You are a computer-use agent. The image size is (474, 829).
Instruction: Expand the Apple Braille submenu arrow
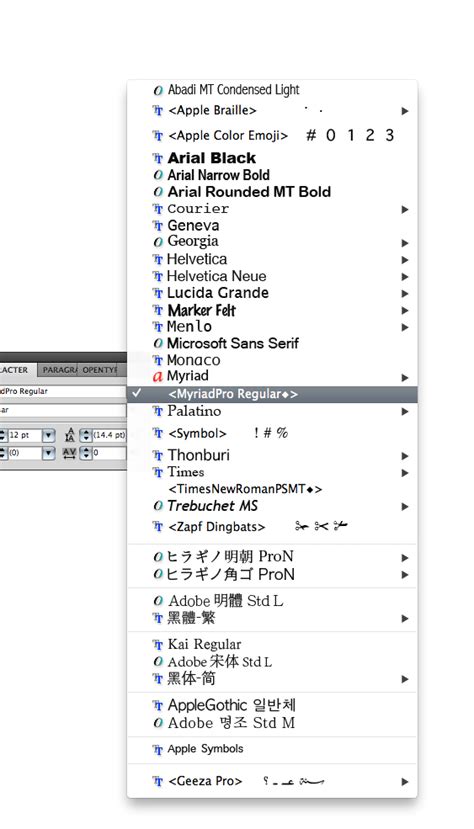405,111
